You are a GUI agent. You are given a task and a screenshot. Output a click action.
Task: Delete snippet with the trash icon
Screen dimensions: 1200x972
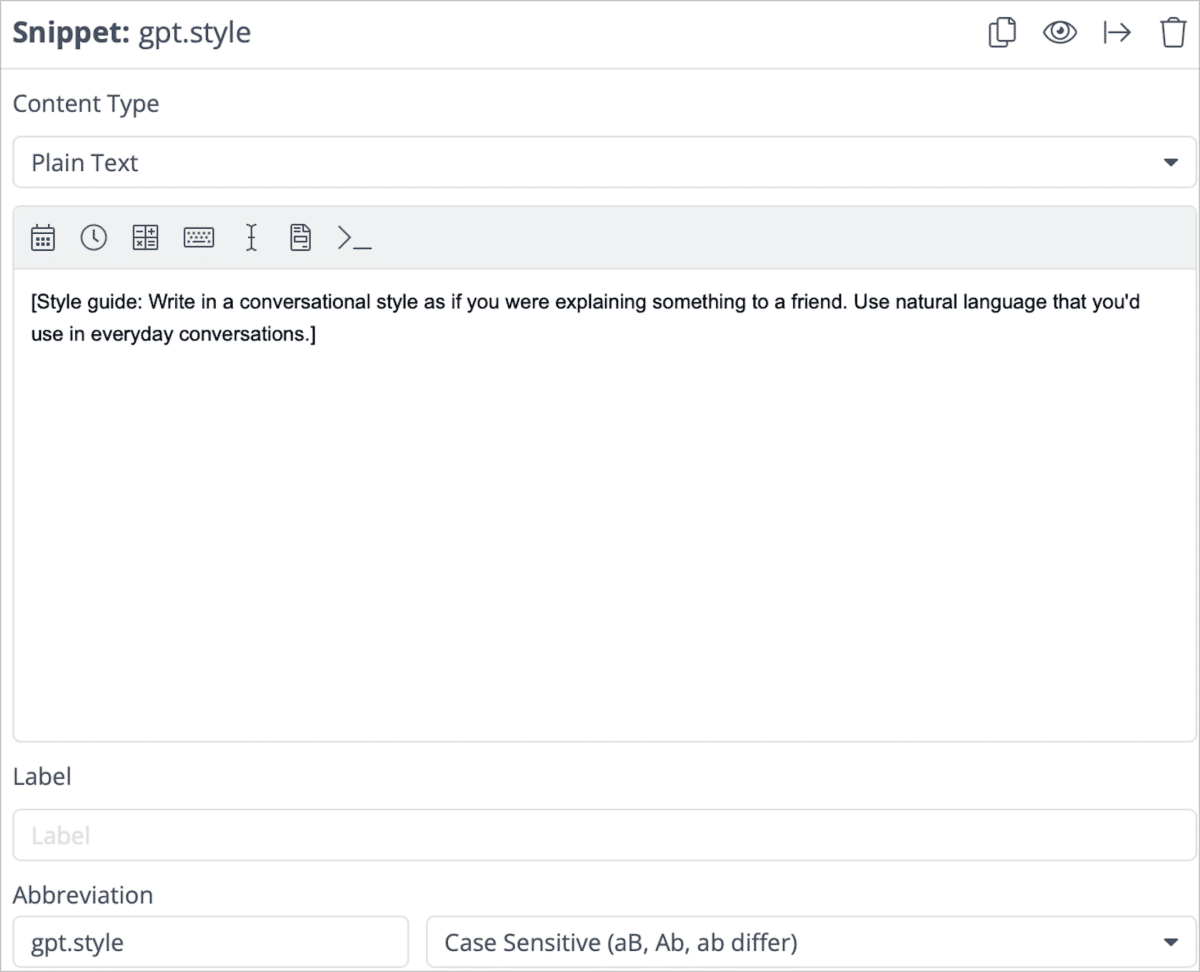coord(1173,33)
